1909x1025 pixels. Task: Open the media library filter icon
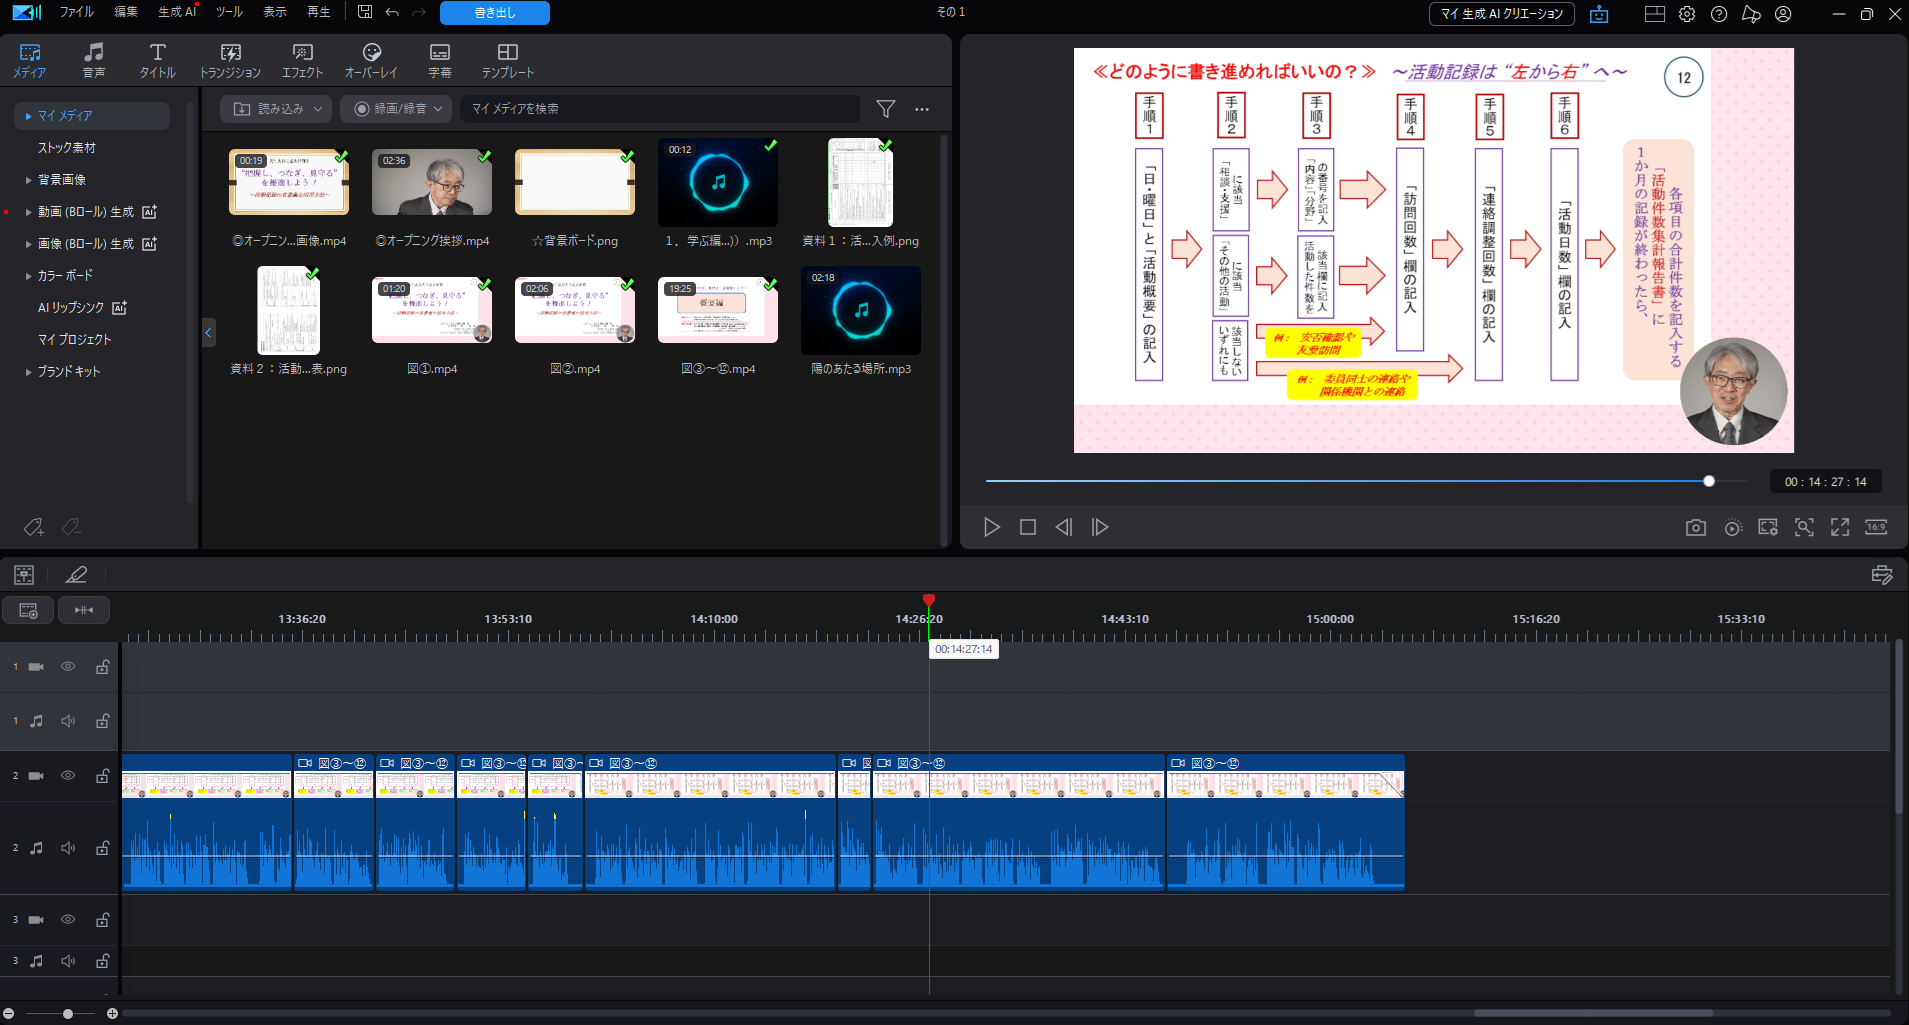pos(885,109)
